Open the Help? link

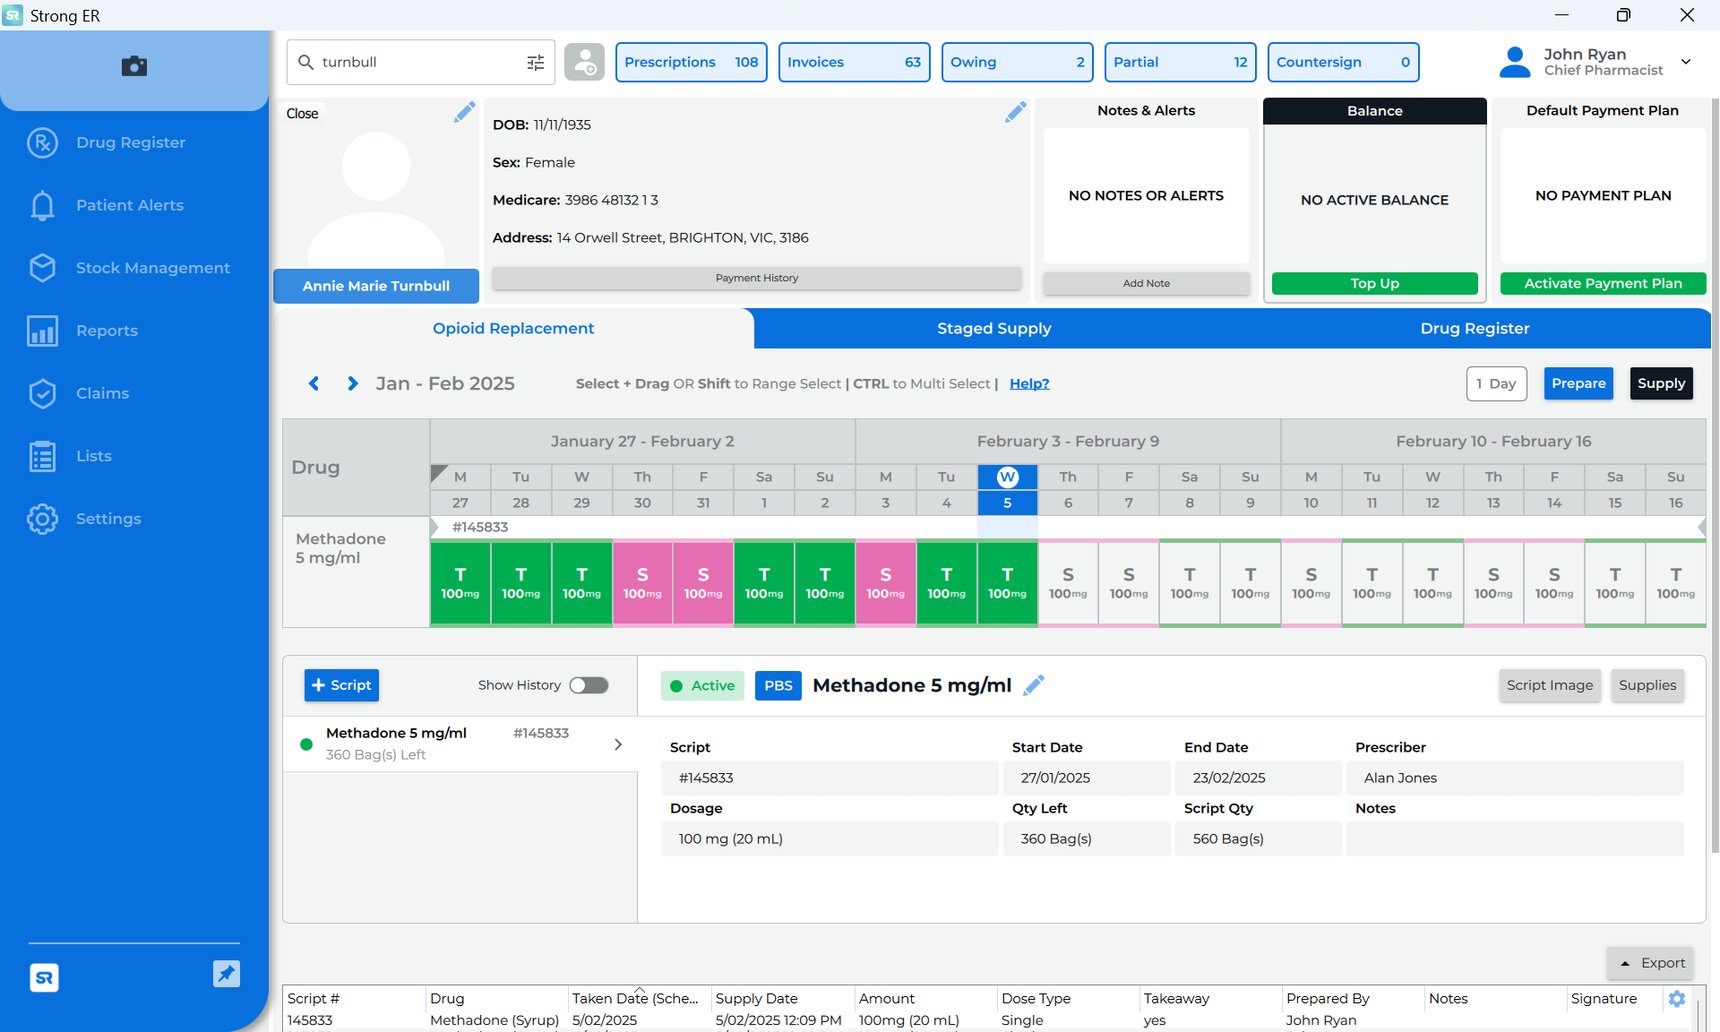tap(1029, 384)
